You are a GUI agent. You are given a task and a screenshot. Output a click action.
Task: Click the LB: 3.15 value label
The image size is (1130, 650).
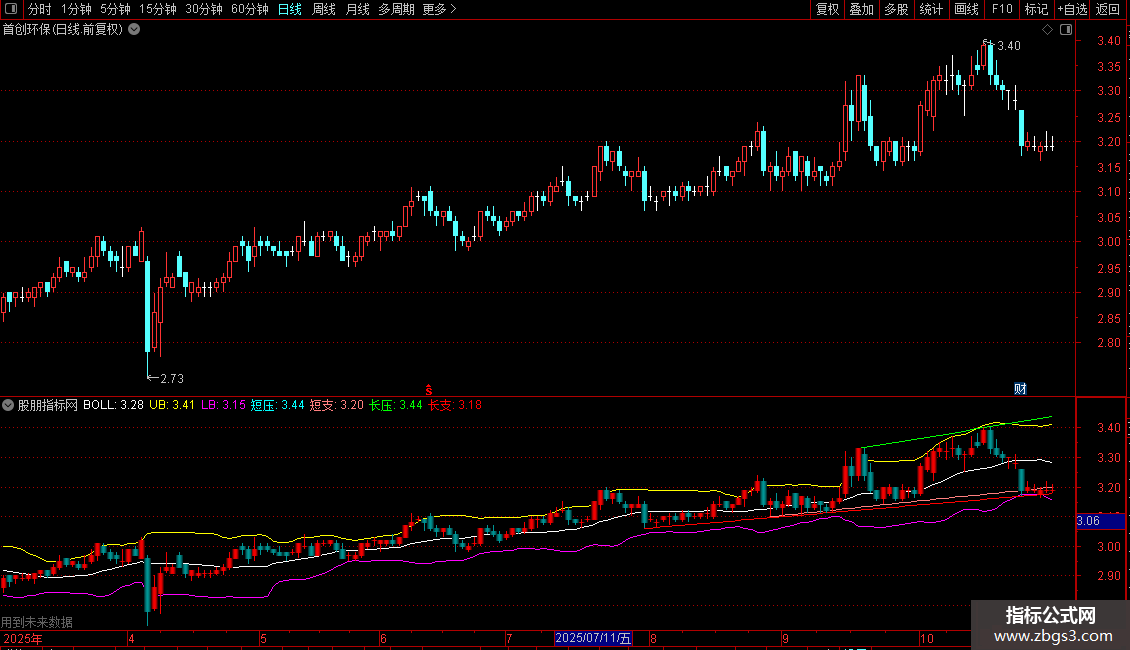pos(223,405)
